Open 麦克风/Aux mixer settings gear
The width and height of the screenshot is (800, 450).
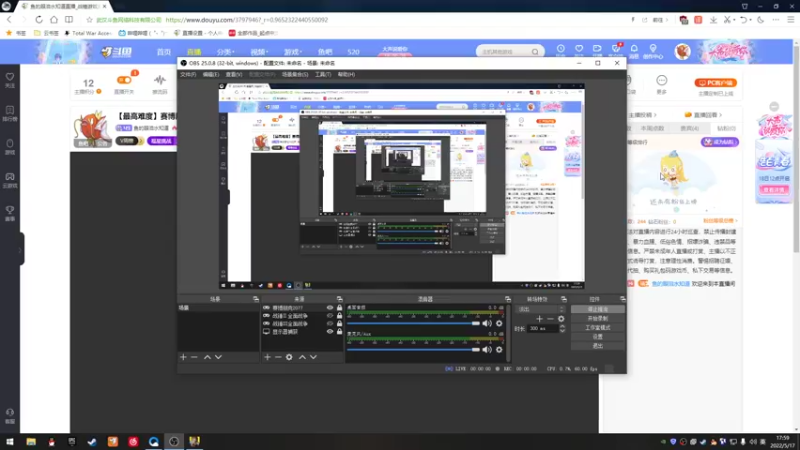pyautogui.click(x=499, y=349)
